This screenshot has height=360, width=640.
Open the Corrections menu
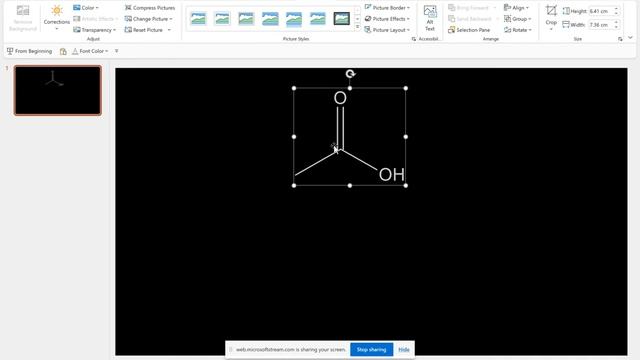(57, 17)
